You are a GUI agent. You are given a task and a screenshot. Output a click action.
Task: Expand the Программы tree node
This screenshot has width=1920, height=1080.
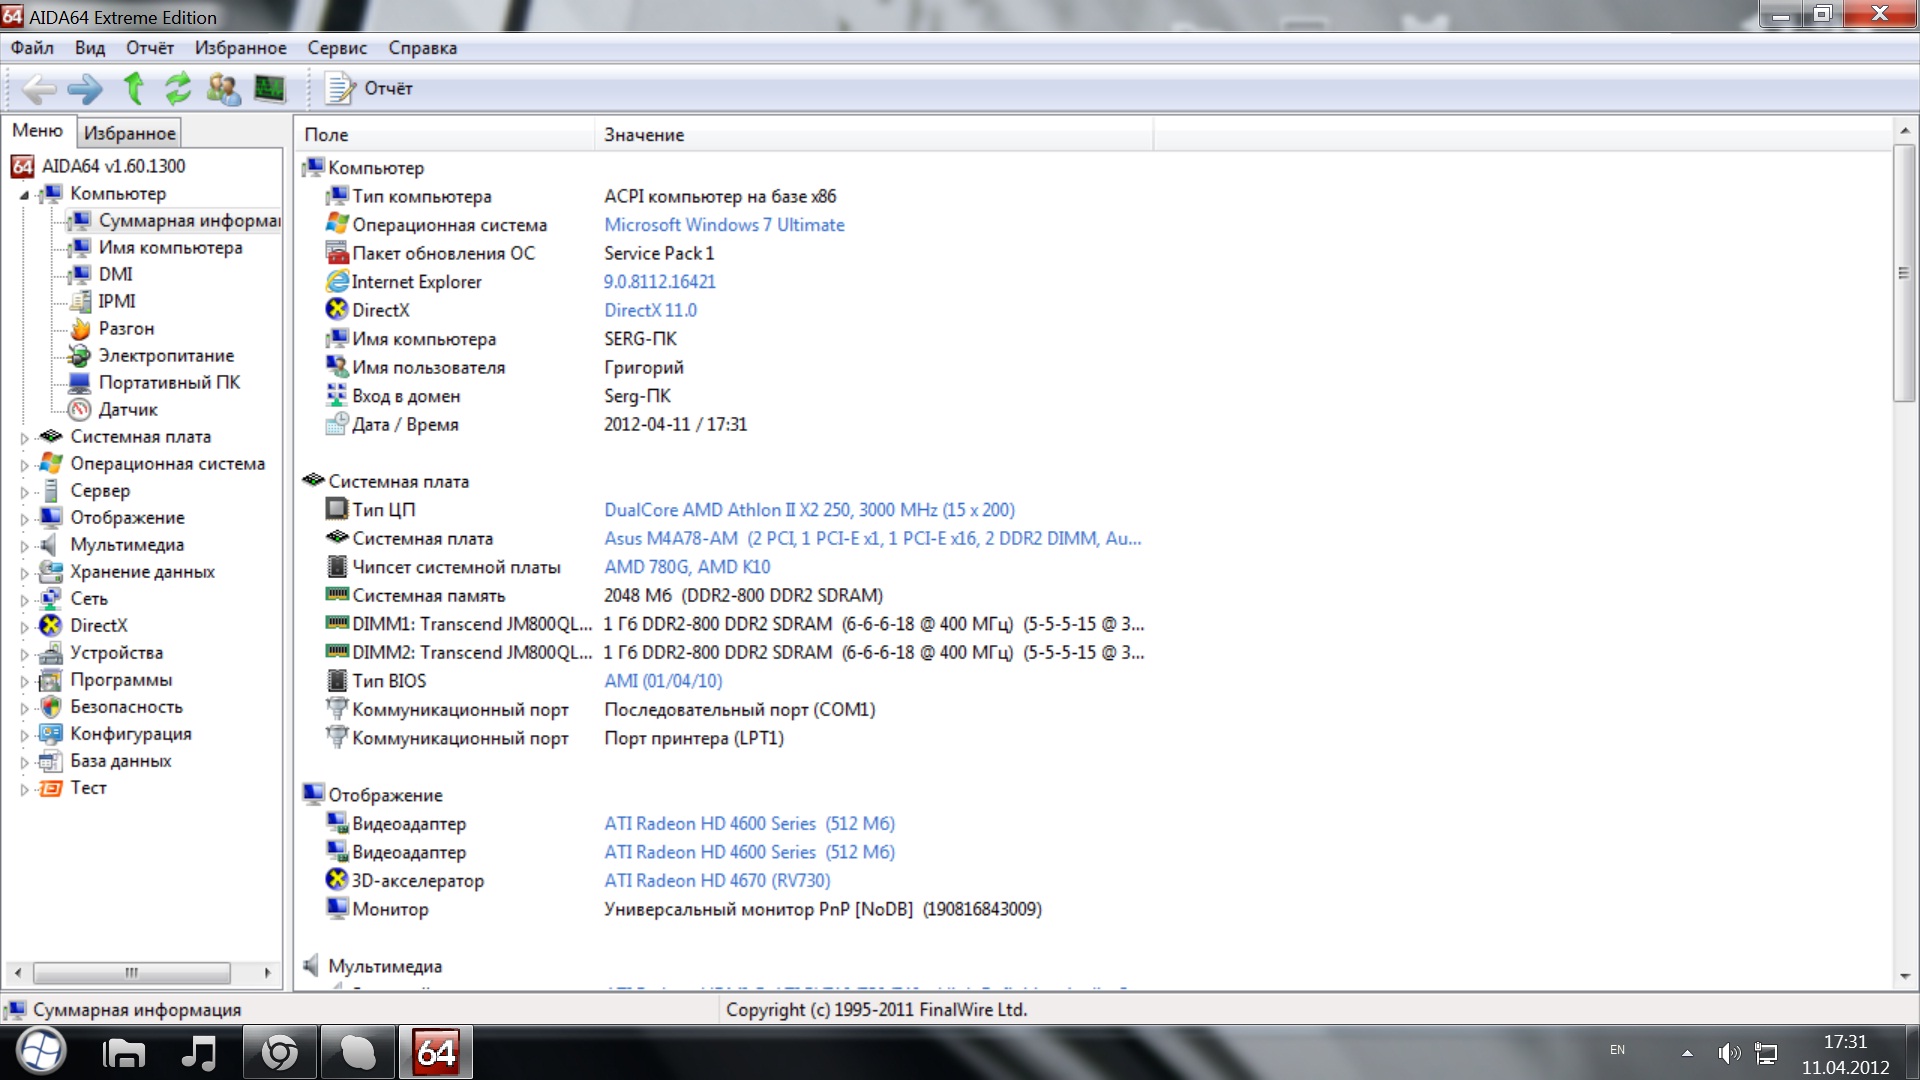pos(25,681)
